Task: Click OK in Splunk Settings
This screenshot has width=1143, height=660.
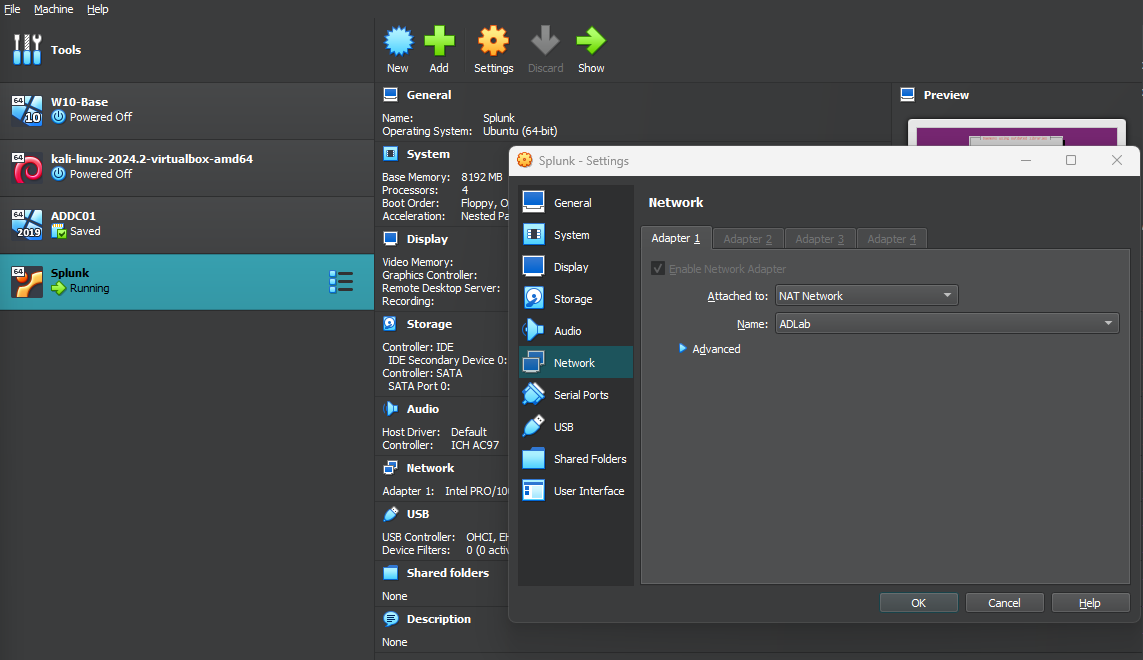Action: tap(918, 602)
